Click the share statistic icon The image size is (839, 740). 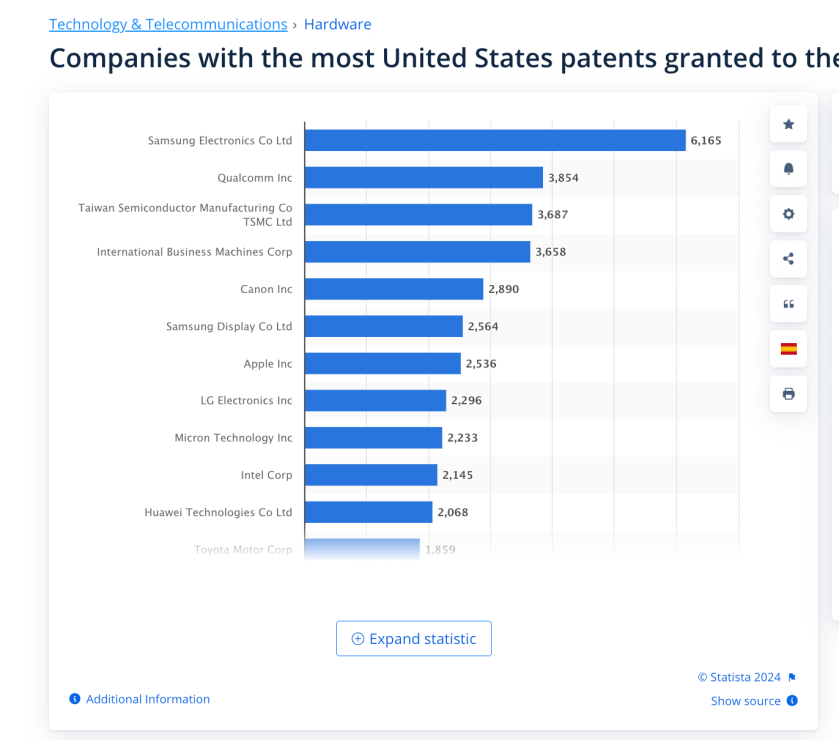click(788, 259)
